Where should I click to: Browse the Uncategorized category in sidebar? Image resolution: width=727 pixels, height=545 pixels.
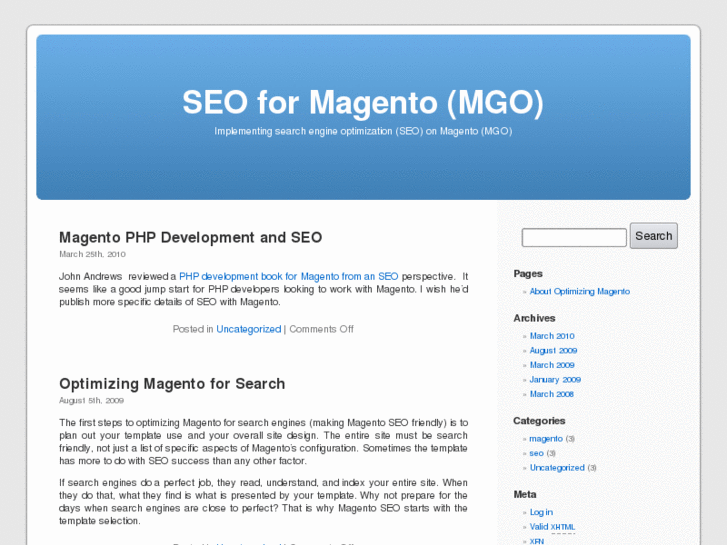click(x=557, y=468)
